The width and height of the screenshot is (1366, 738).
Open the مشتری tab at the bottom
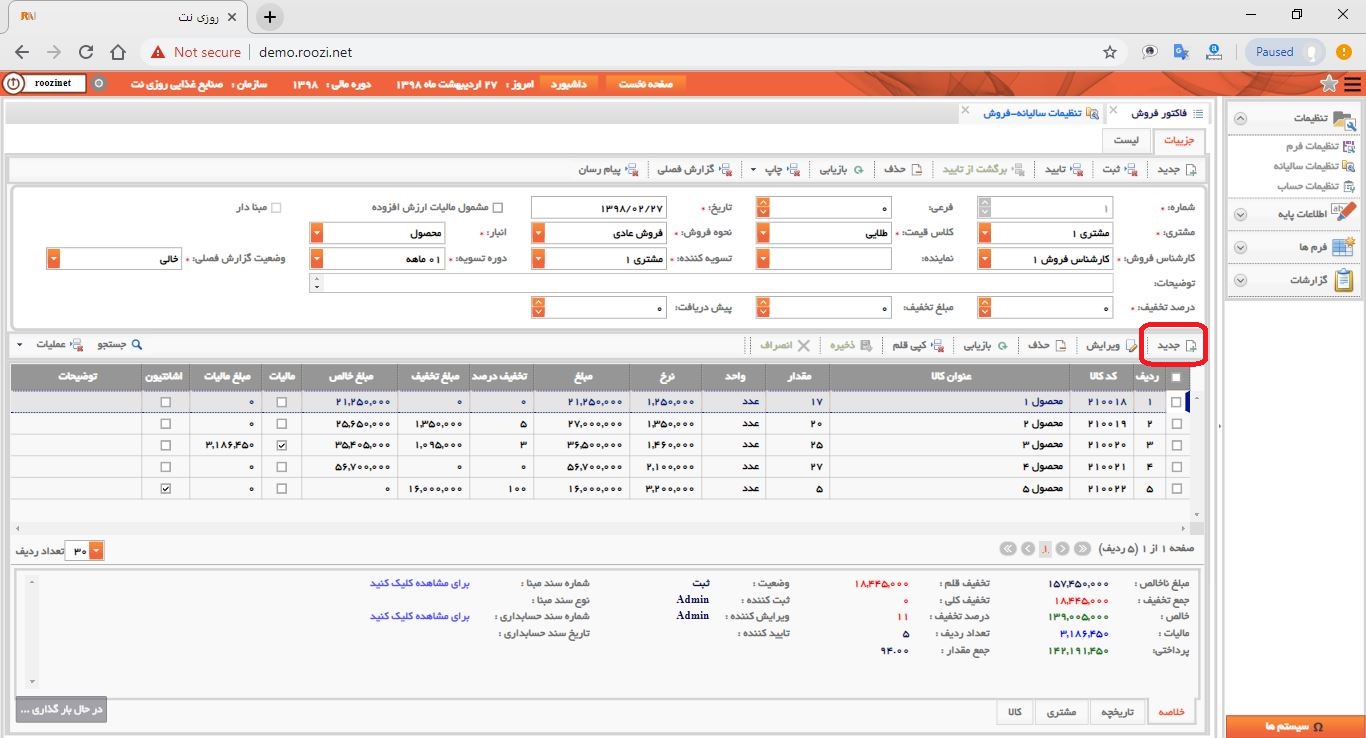(x=1061, y=712)
